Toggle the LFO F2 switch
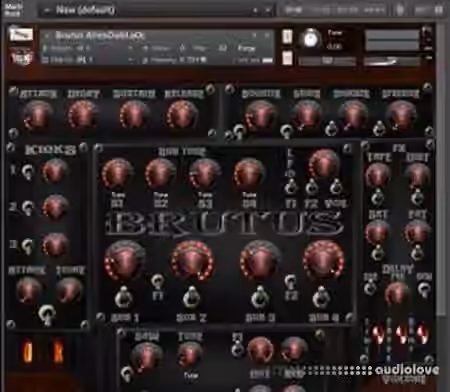 311,187
